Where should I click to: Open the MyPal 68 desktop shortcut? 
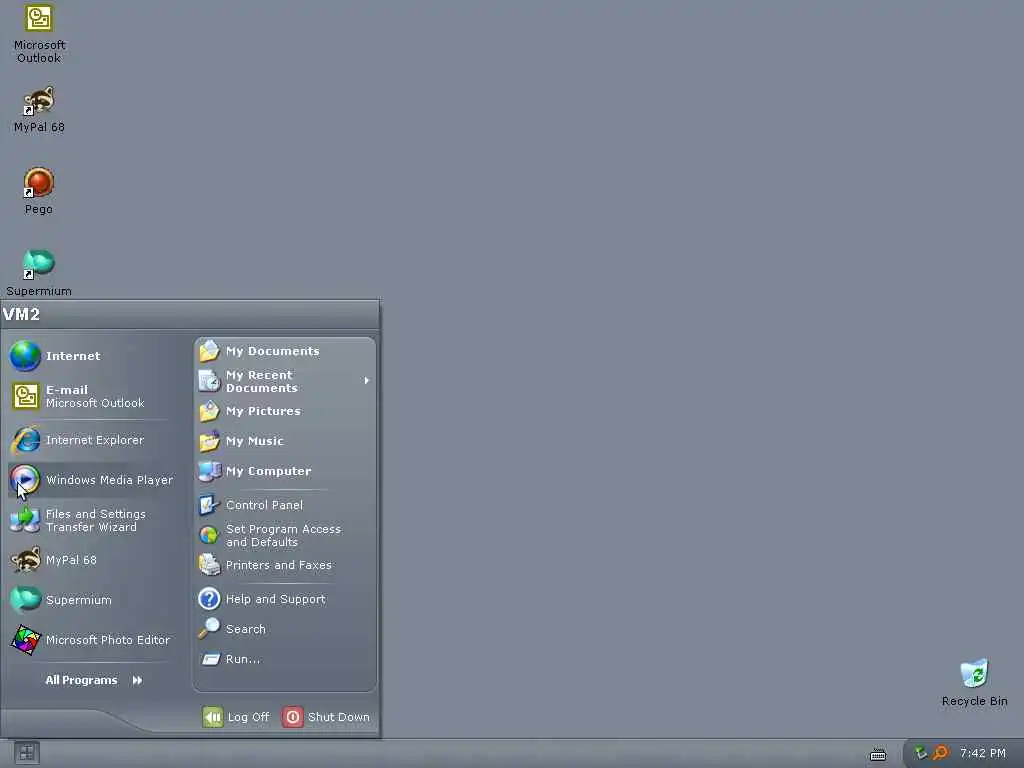click(39, 110)
